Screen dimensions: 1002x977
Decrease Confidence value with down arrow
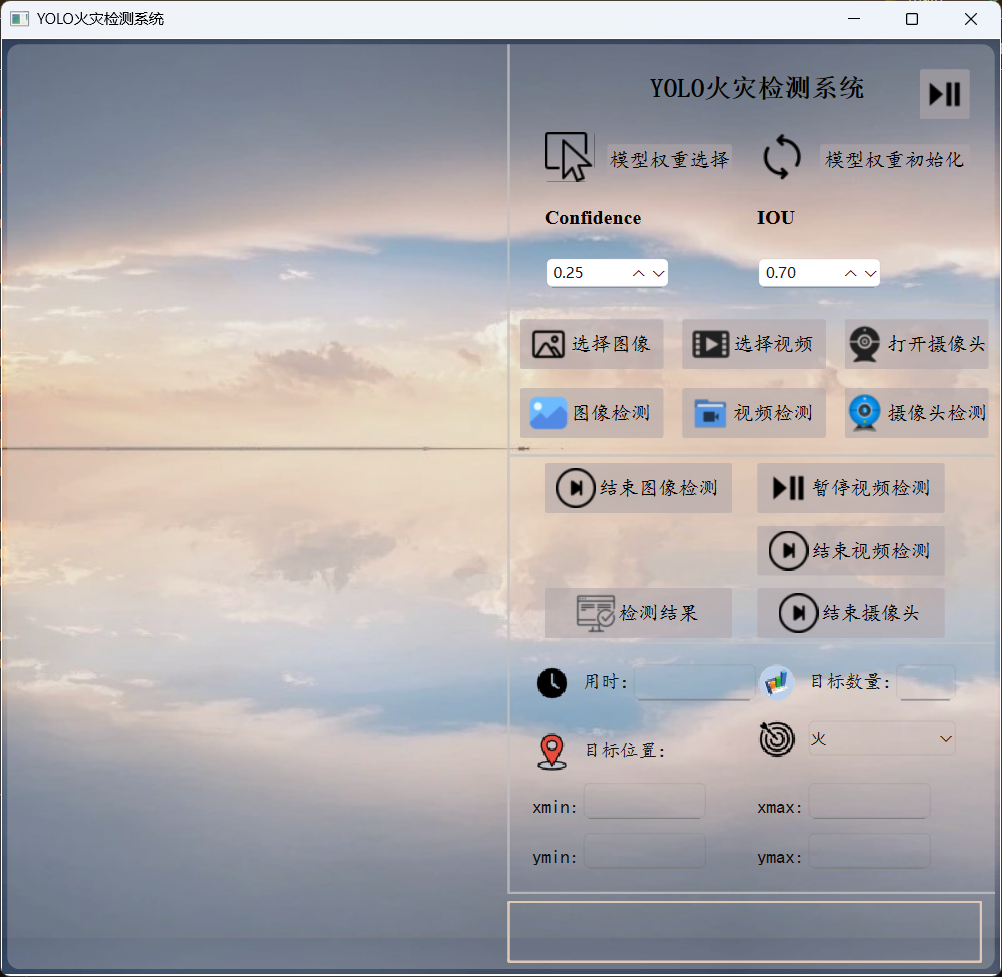pos(658,273)
